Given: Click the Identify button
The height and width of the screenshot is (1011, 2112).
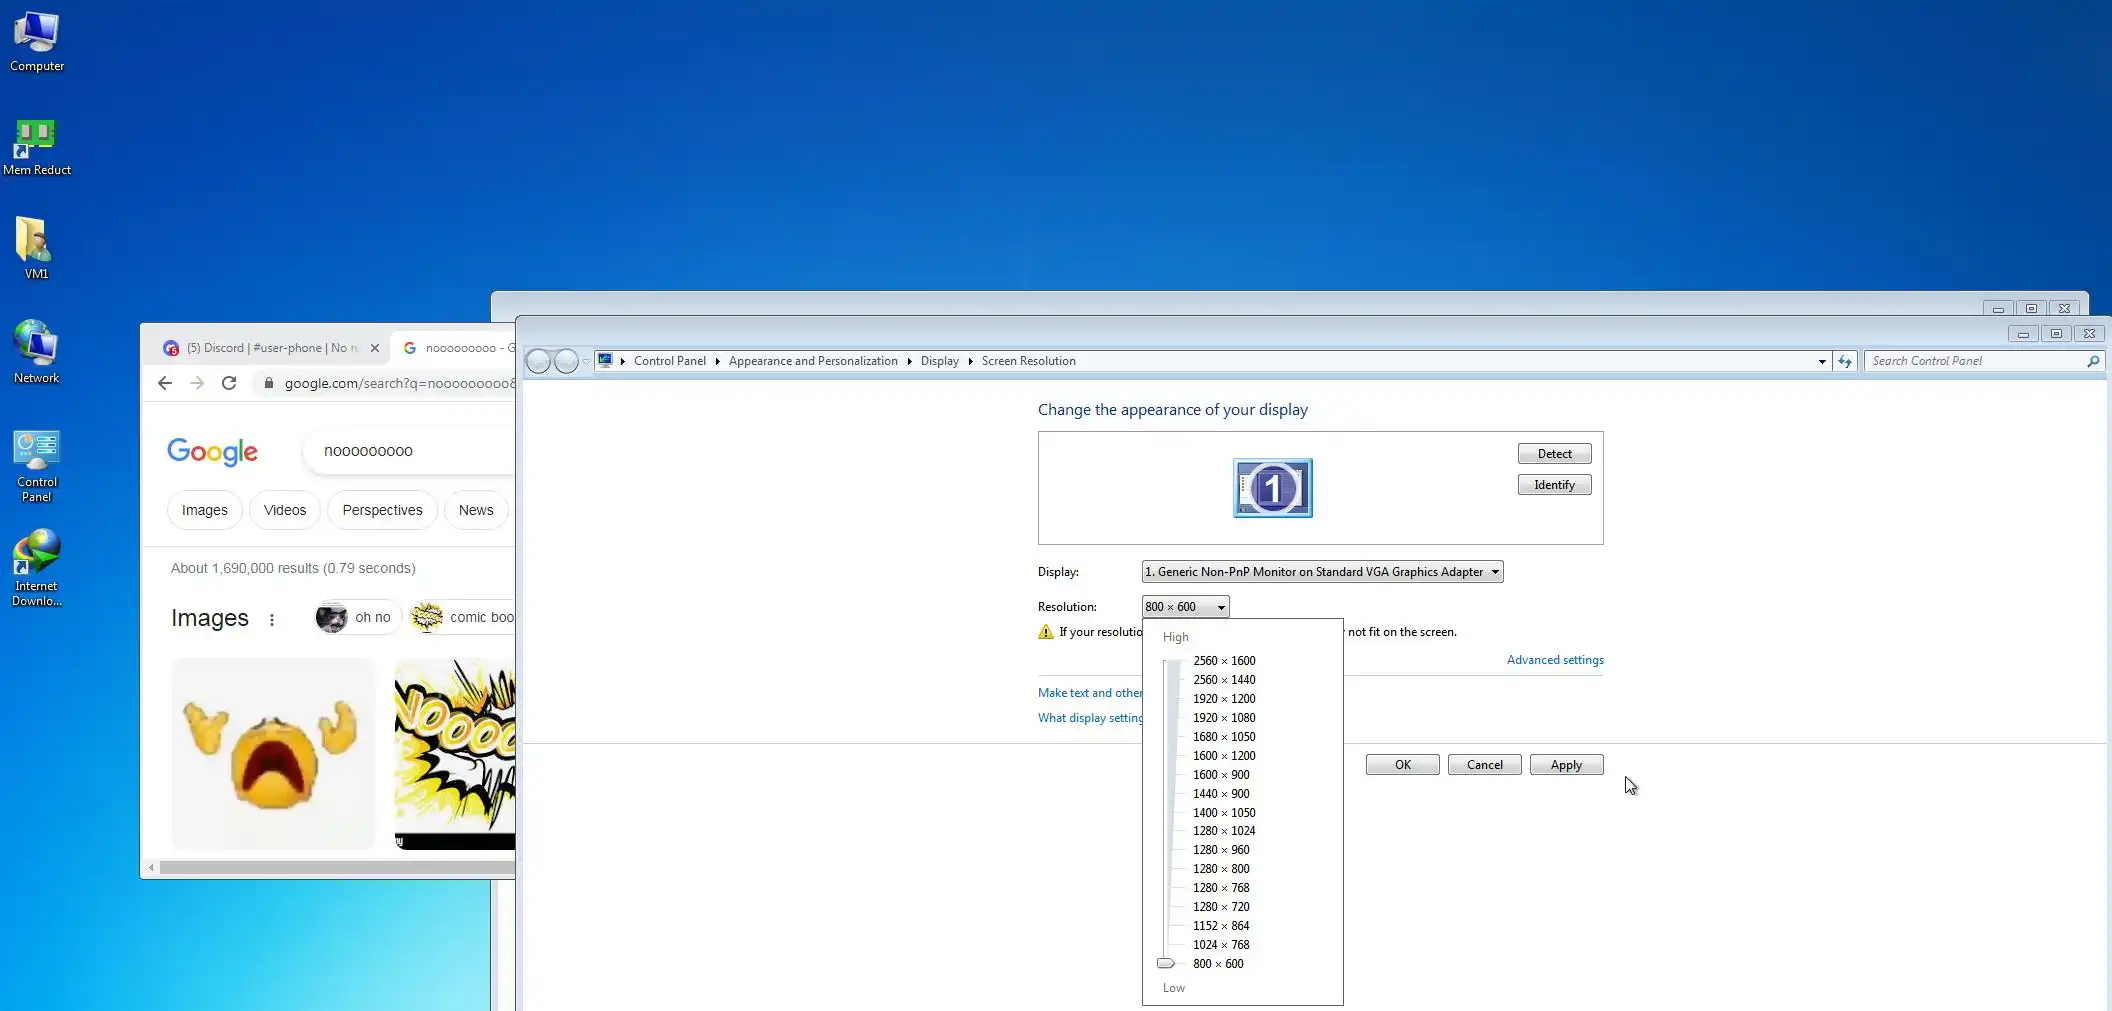Looking at the screenshot, I should 1554,485.
